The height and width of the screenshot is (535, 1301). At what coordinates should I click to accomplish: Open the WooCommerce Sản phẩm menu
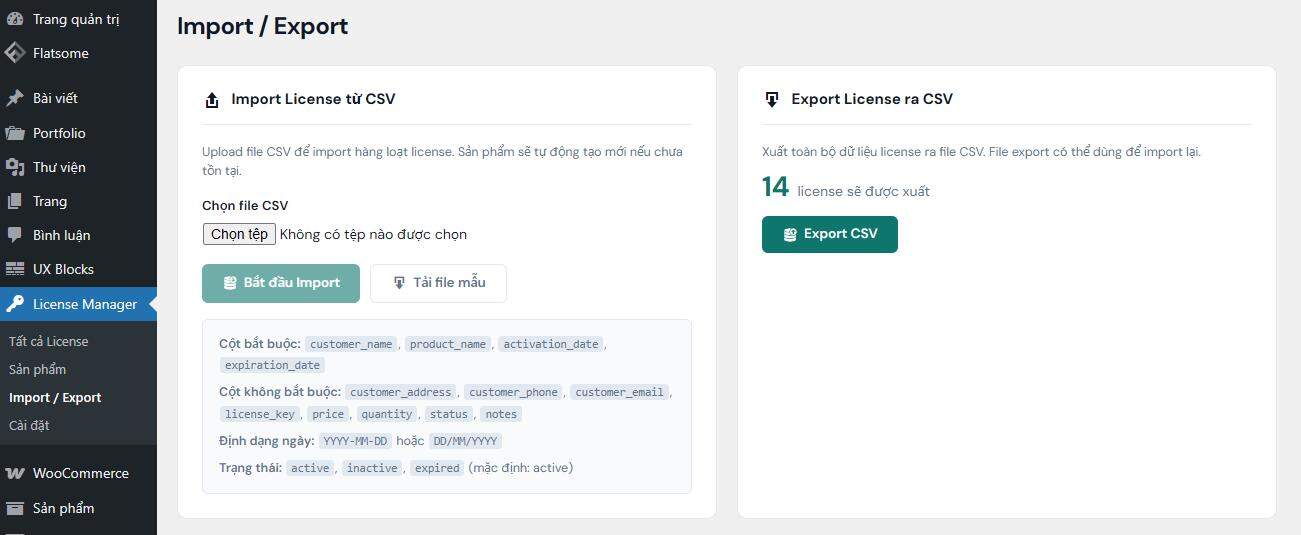[x=63, y=508]
